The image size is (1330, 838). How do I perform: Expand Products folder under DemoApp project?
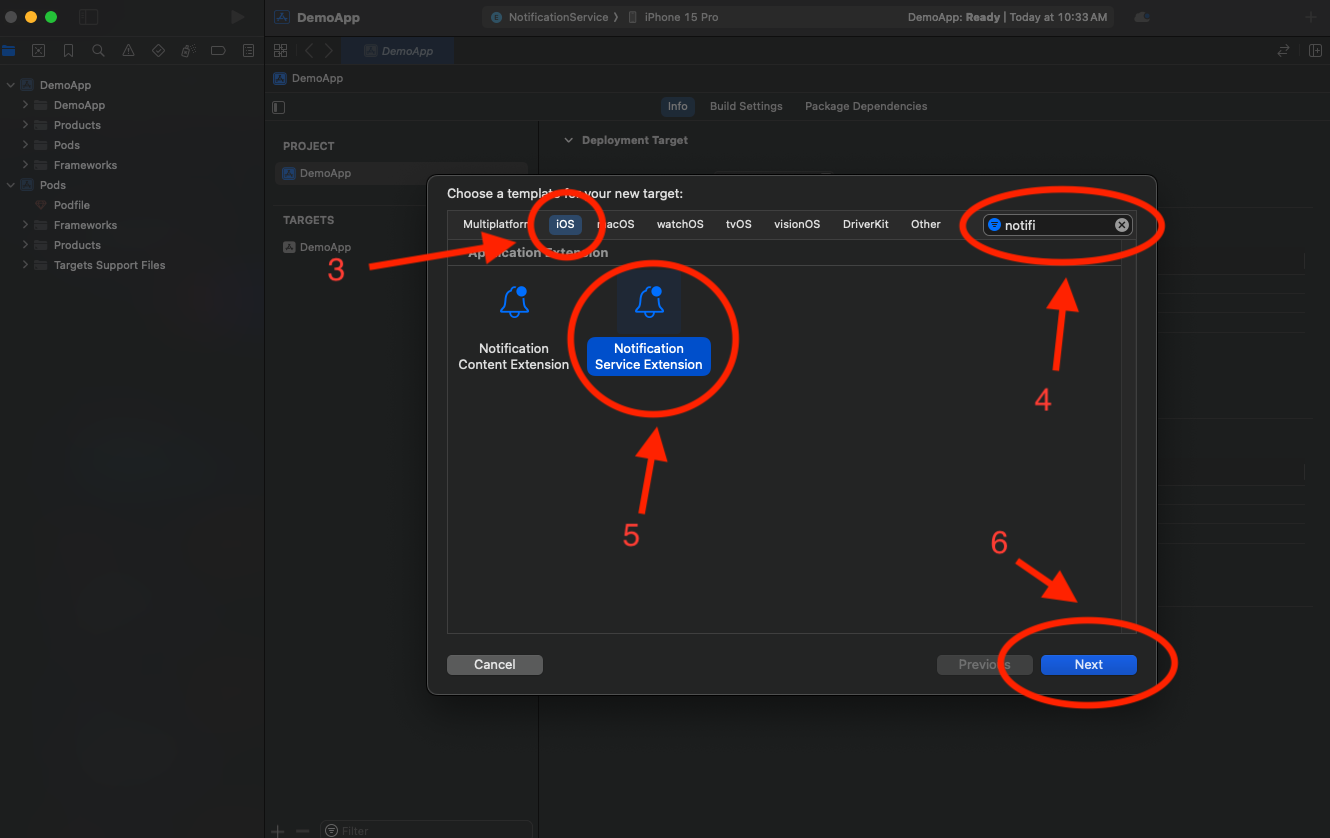pos(26,125)
